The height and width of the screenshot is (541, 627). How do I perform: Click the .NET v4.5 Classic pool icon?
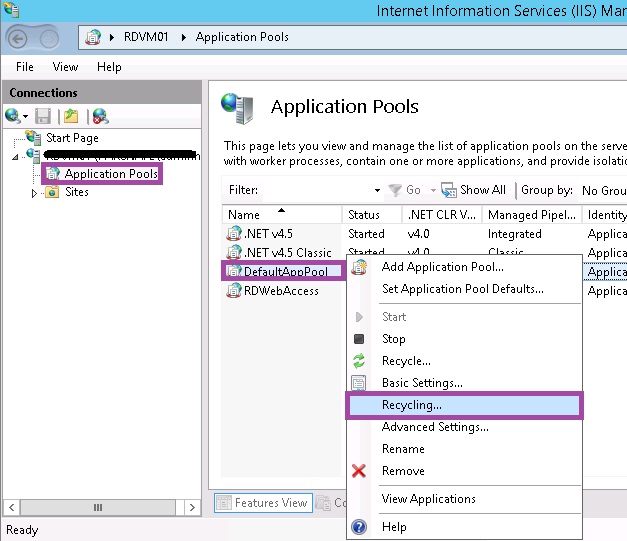(234, 252)
